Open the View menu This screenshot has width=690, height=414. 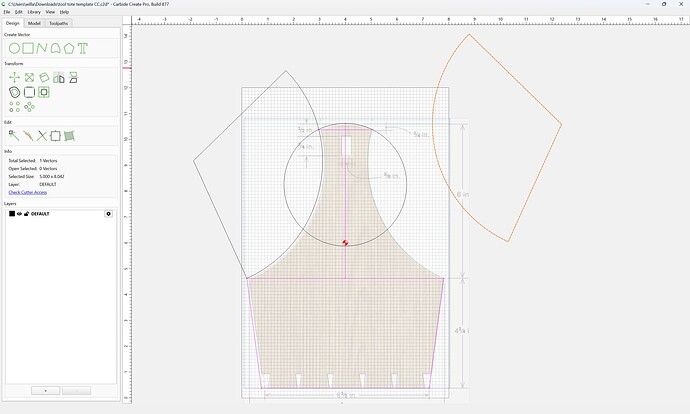(50, 12)
